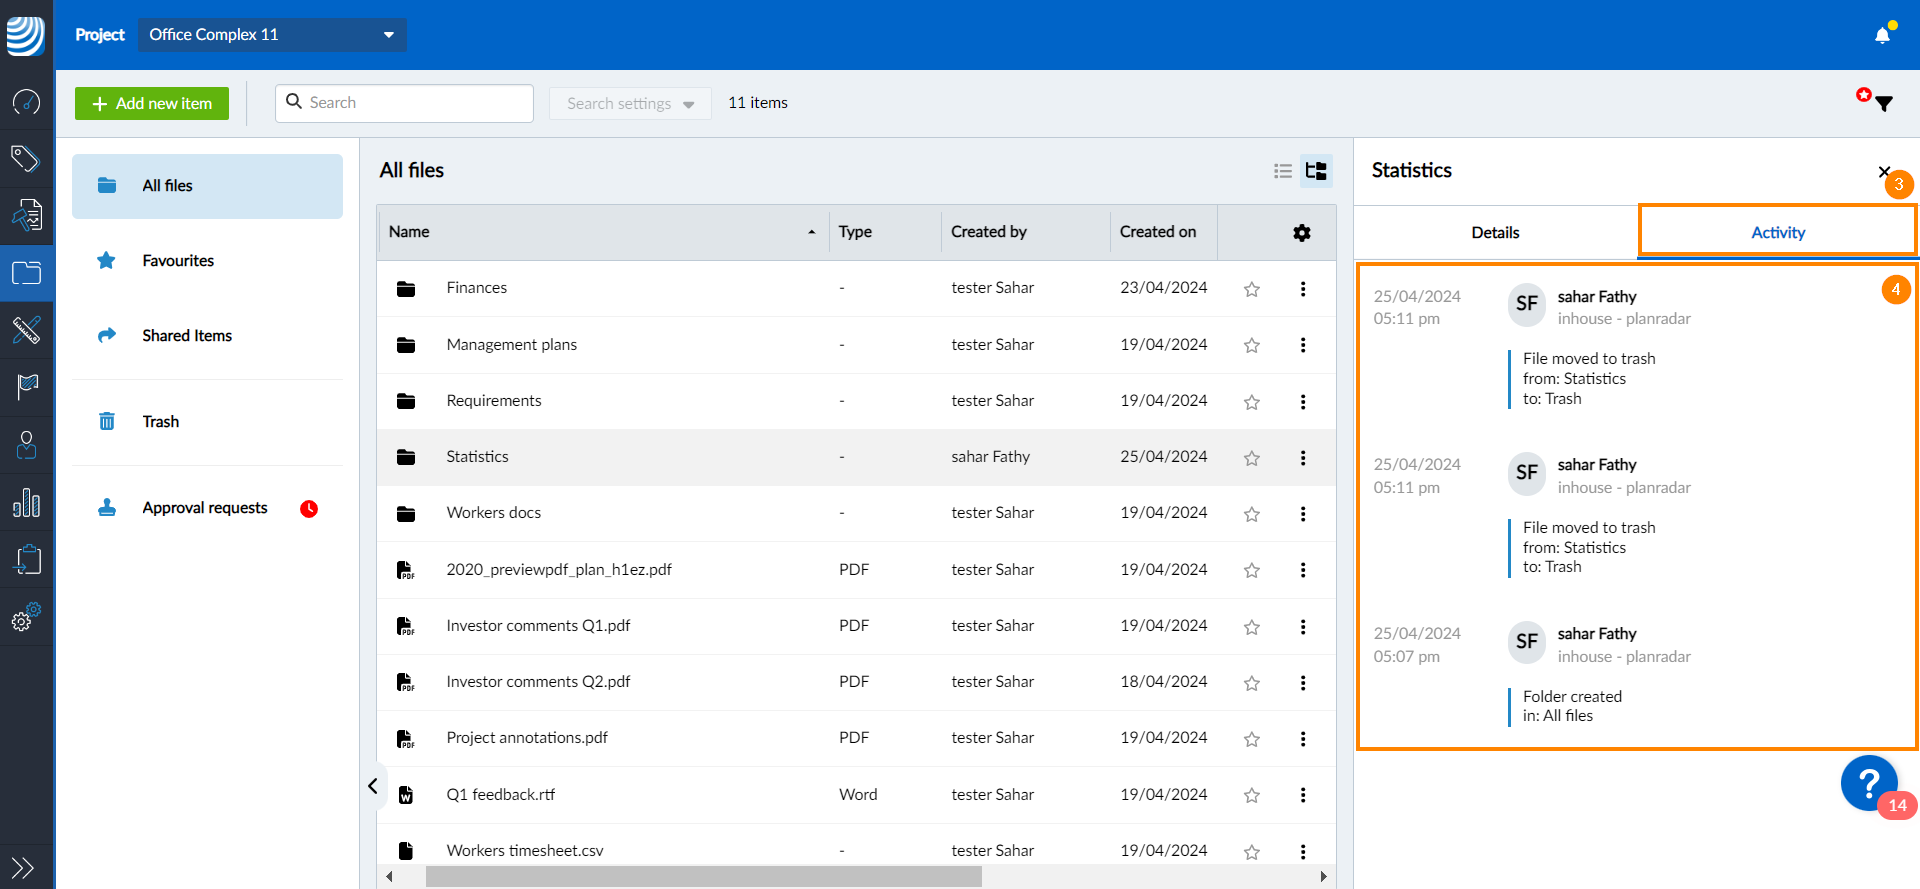The image size is (1920, 889).
Task: Switch to list view layout
Action: [1283, 171]
